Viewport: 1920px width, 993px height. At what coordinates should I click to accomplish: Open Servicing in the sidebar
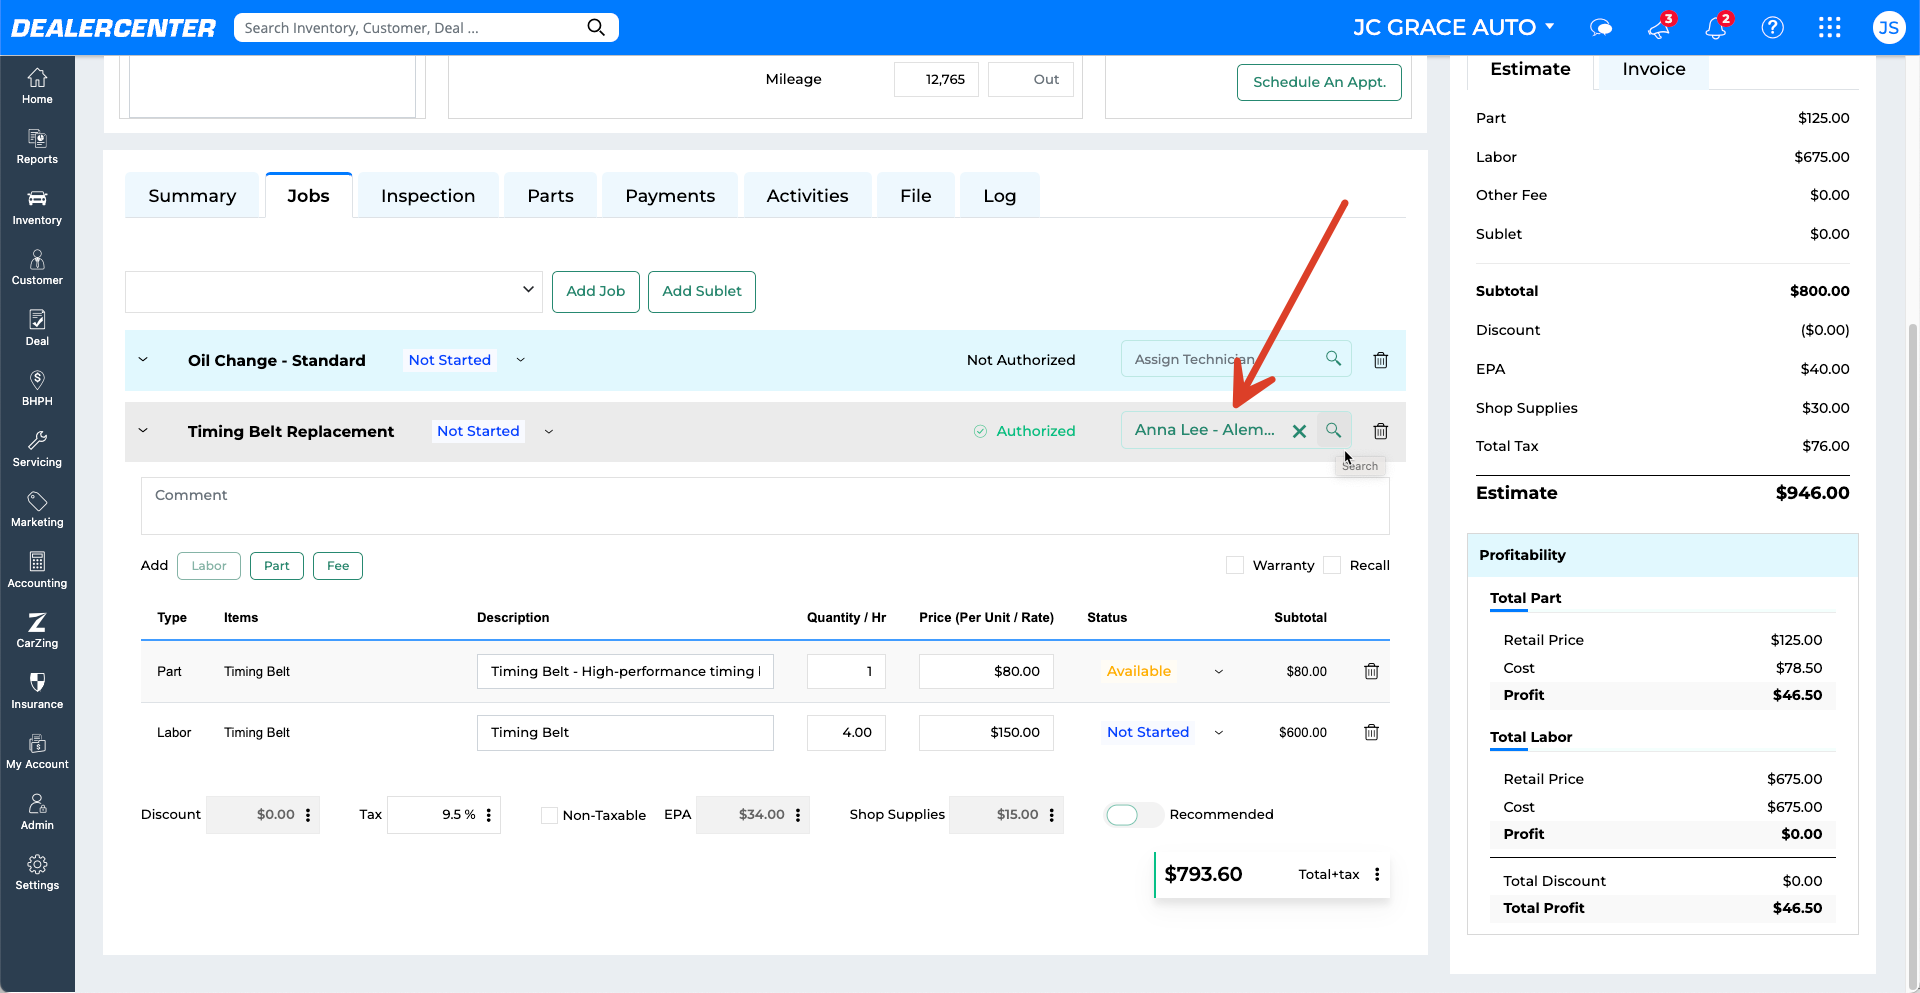[x=37, y=449]
